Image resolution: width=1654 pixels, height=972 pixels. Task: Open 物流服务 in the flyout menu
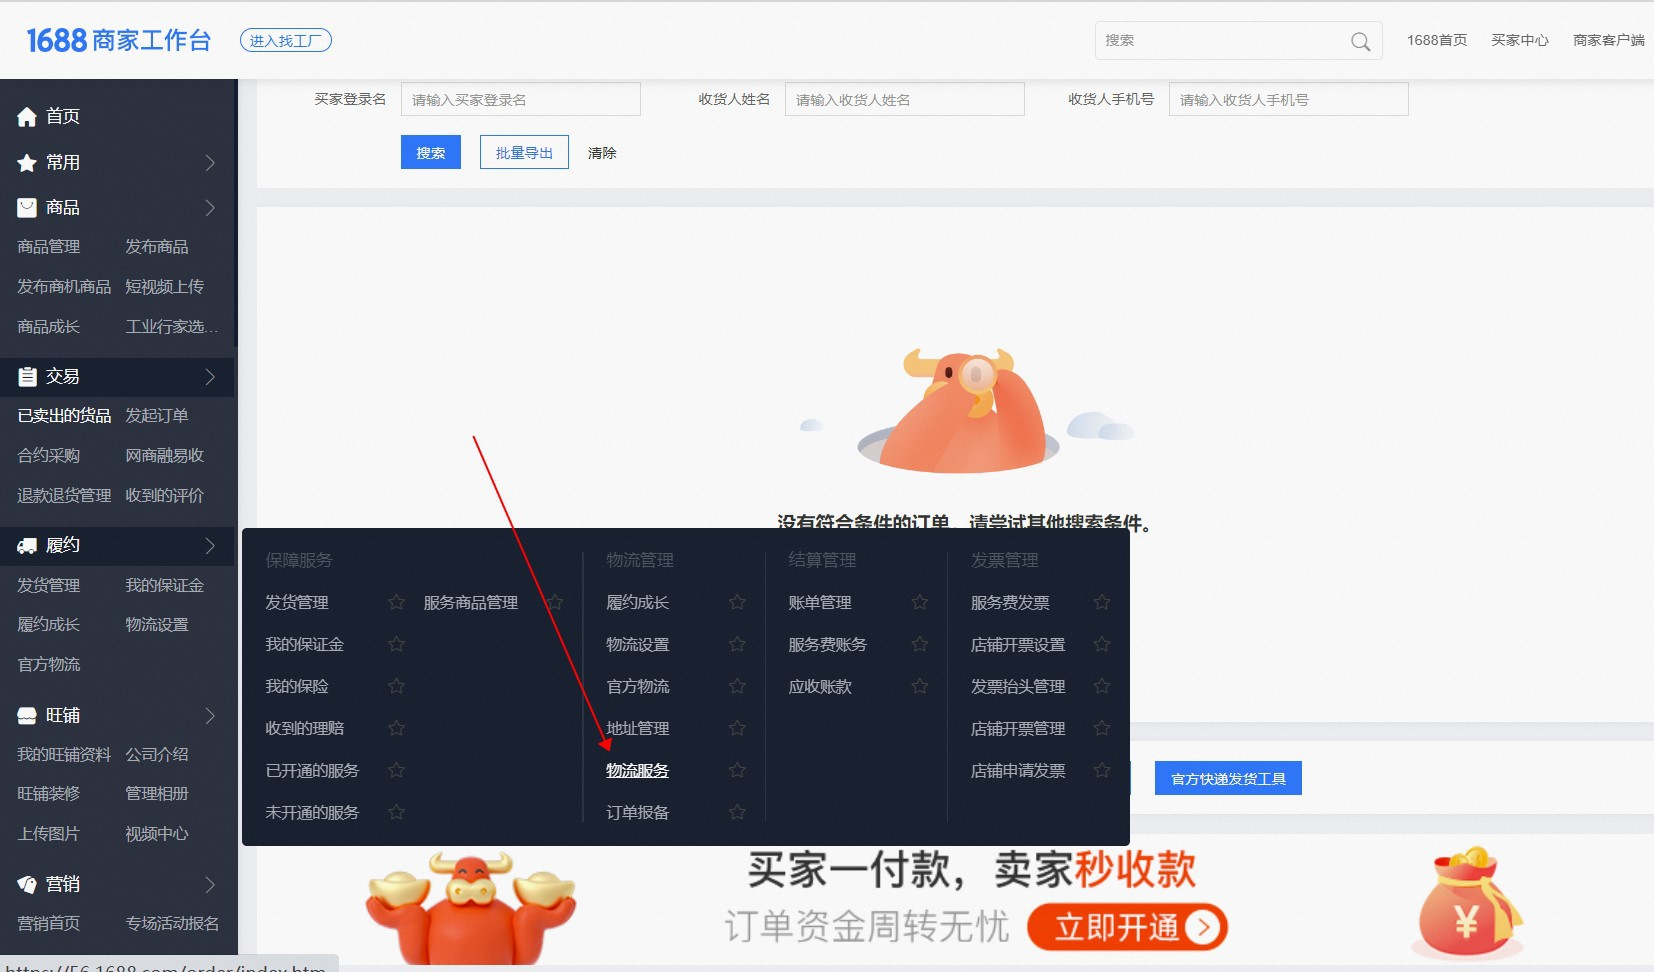[x=637, y=770]
